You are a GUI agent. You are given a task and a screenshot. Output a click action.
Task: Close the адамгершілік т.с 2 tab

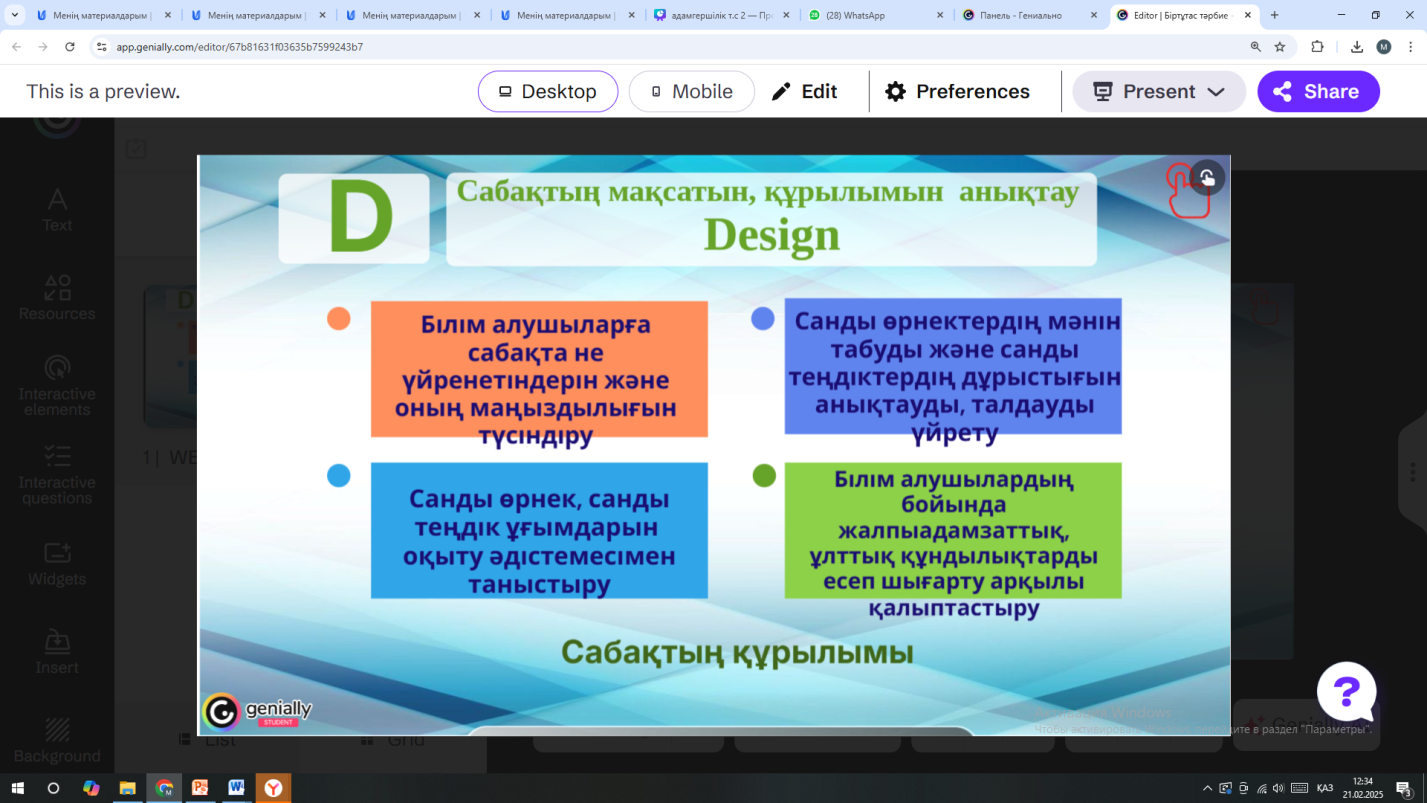pyautogui.click(x=786, y=15)
